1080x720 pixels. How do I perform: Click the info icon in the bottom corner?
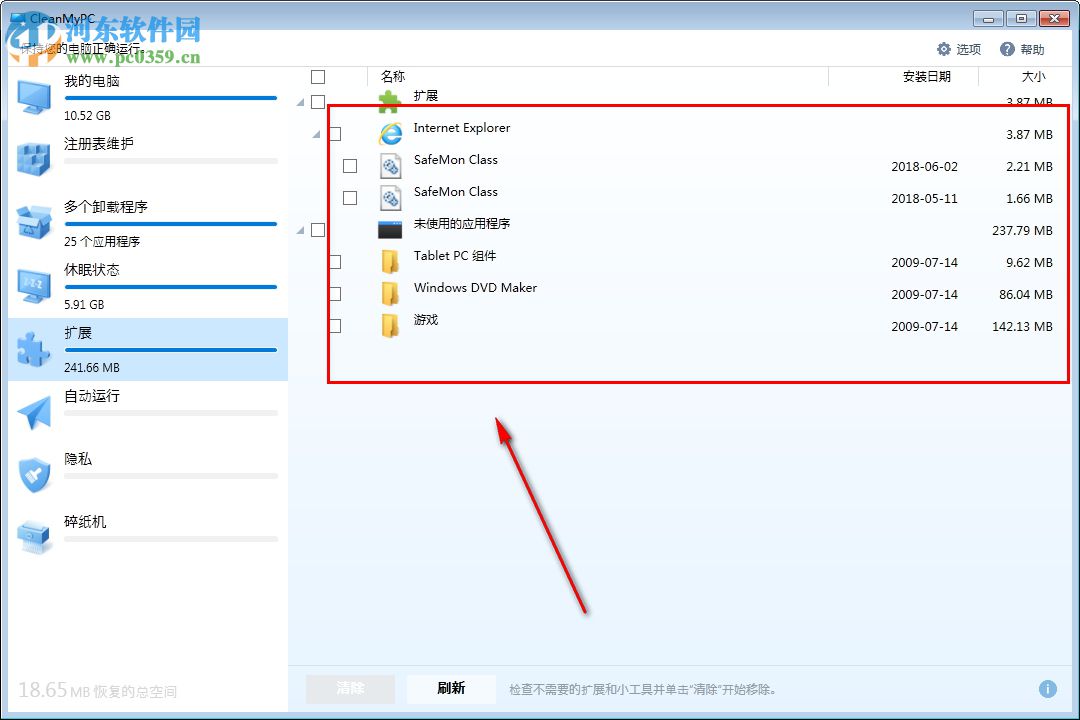(x=1047, y=688)
